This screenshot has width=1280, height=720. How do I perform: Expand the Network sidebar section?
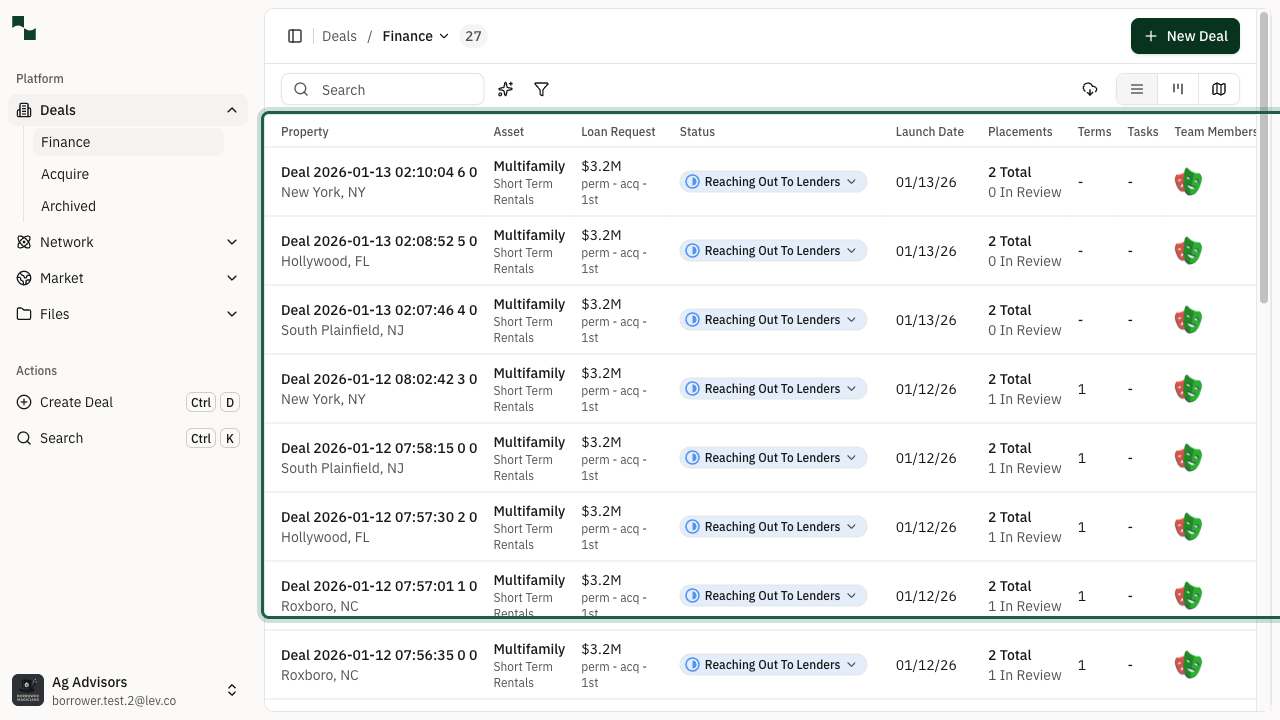pos(232,242)
